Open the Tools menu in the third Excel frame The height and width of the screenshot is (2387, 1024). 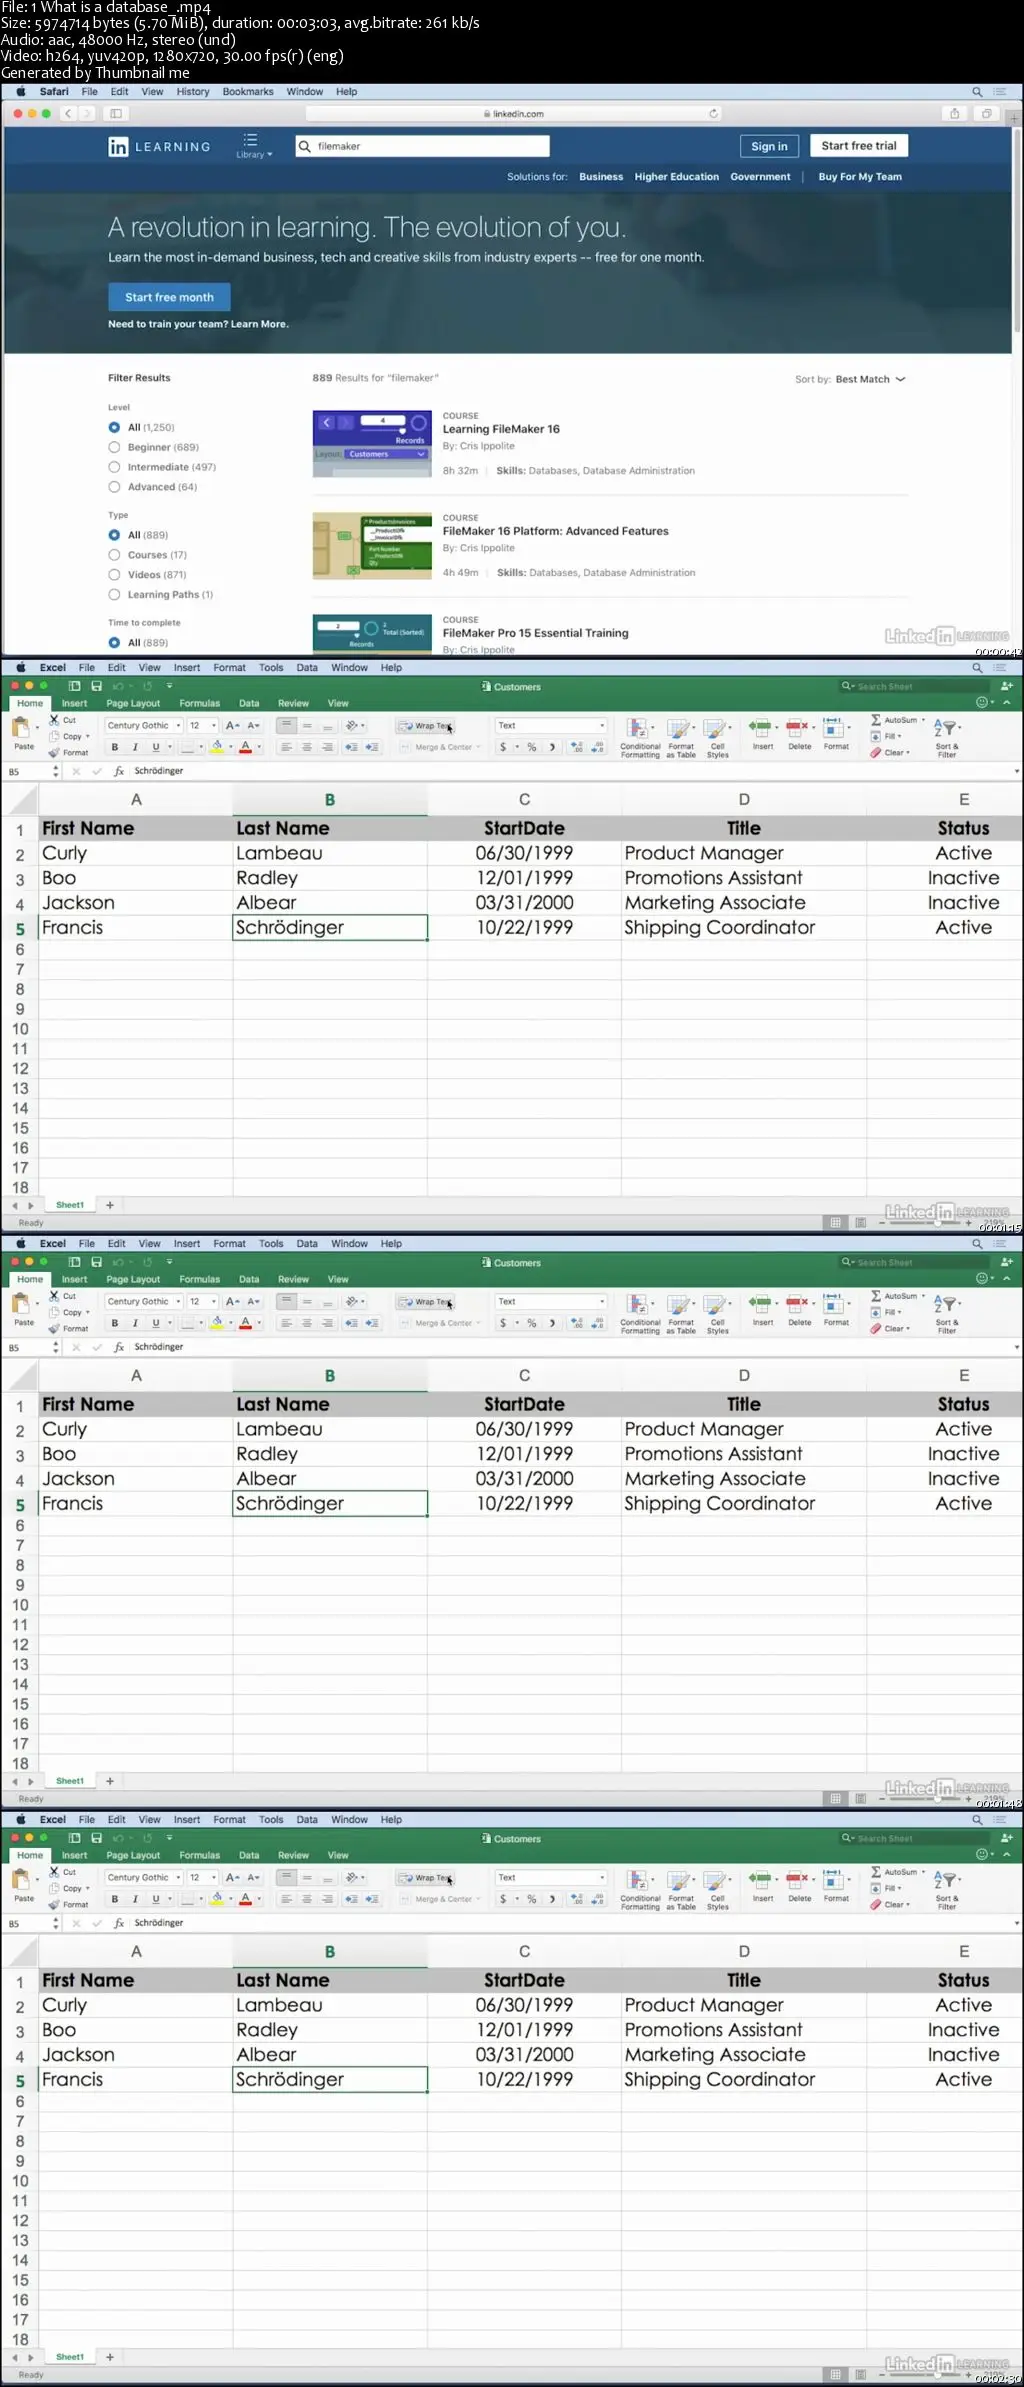coord(271,1820)
